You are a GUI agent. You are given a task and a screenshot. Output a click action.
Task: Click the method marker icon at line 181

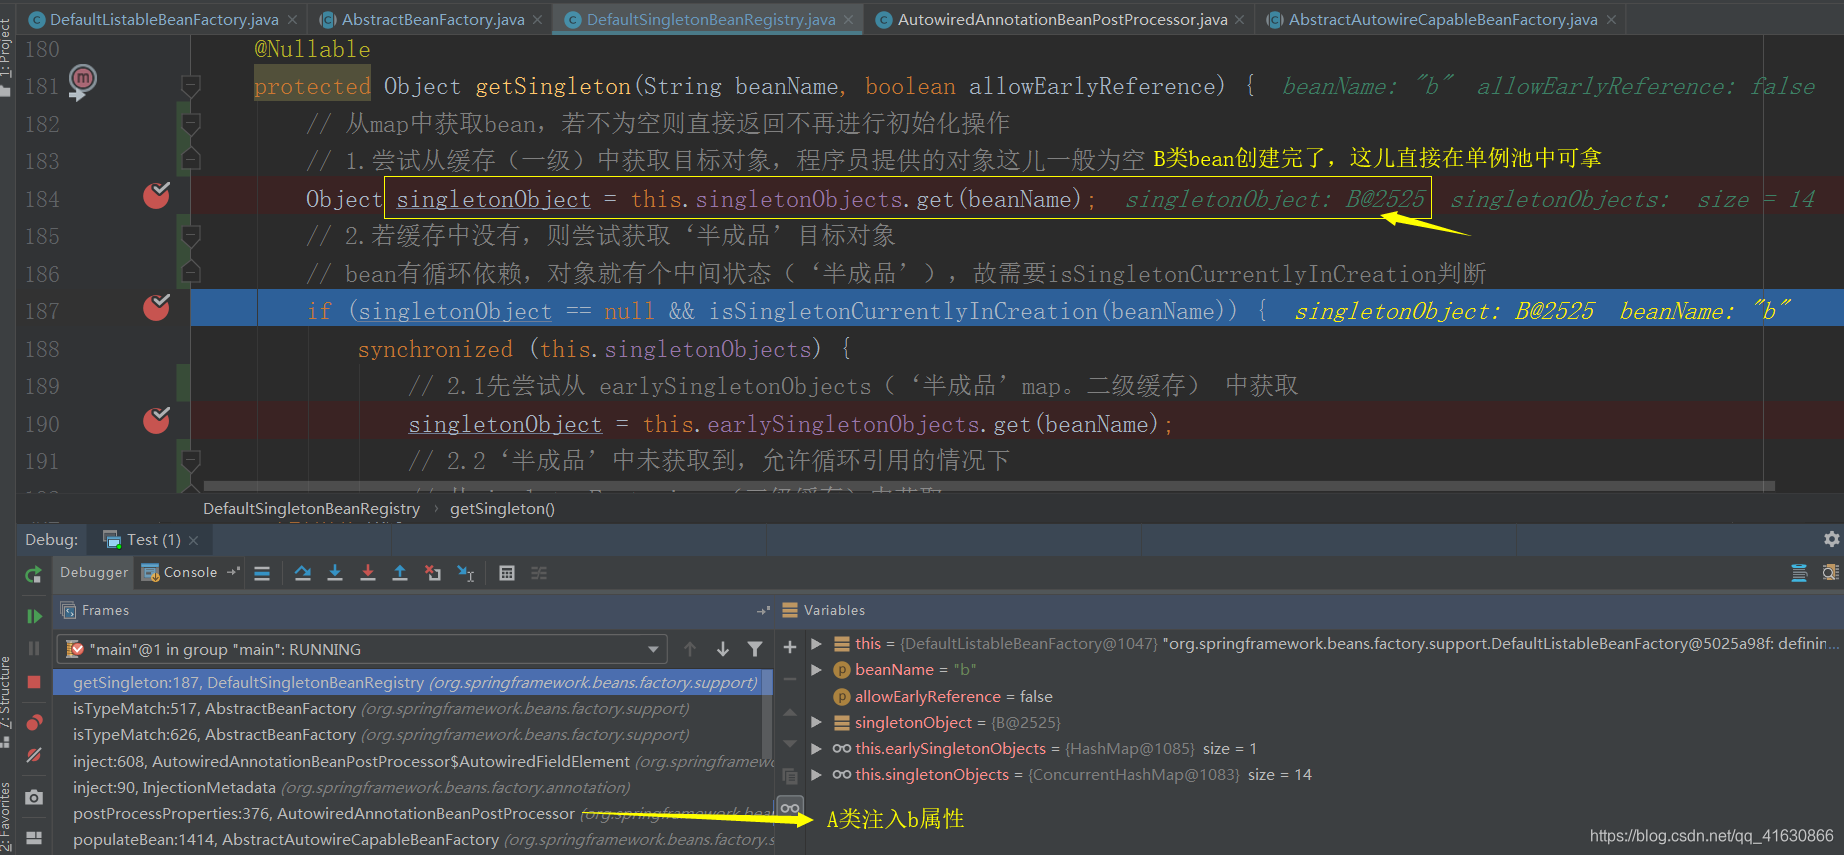click(82, 81)
